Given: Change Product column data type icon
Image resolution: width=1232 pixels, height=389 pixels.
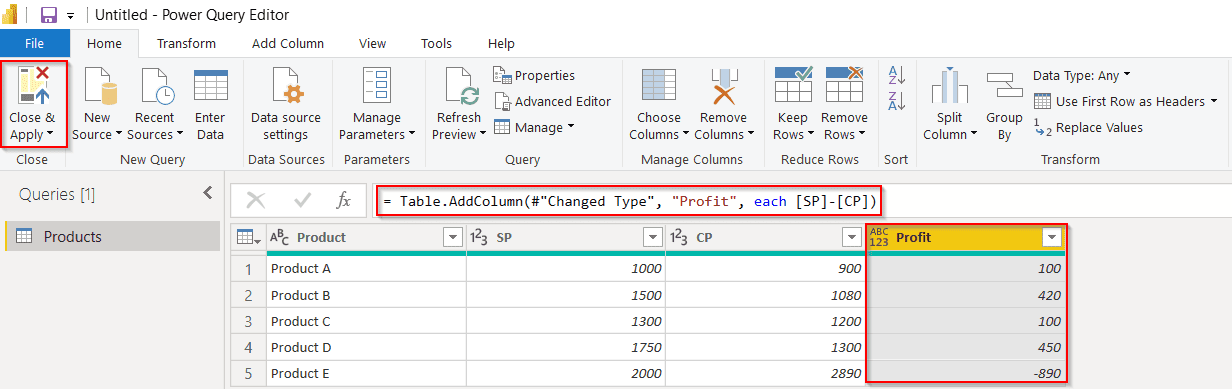Looking at the screenshot, I should [x=280, y=237].
